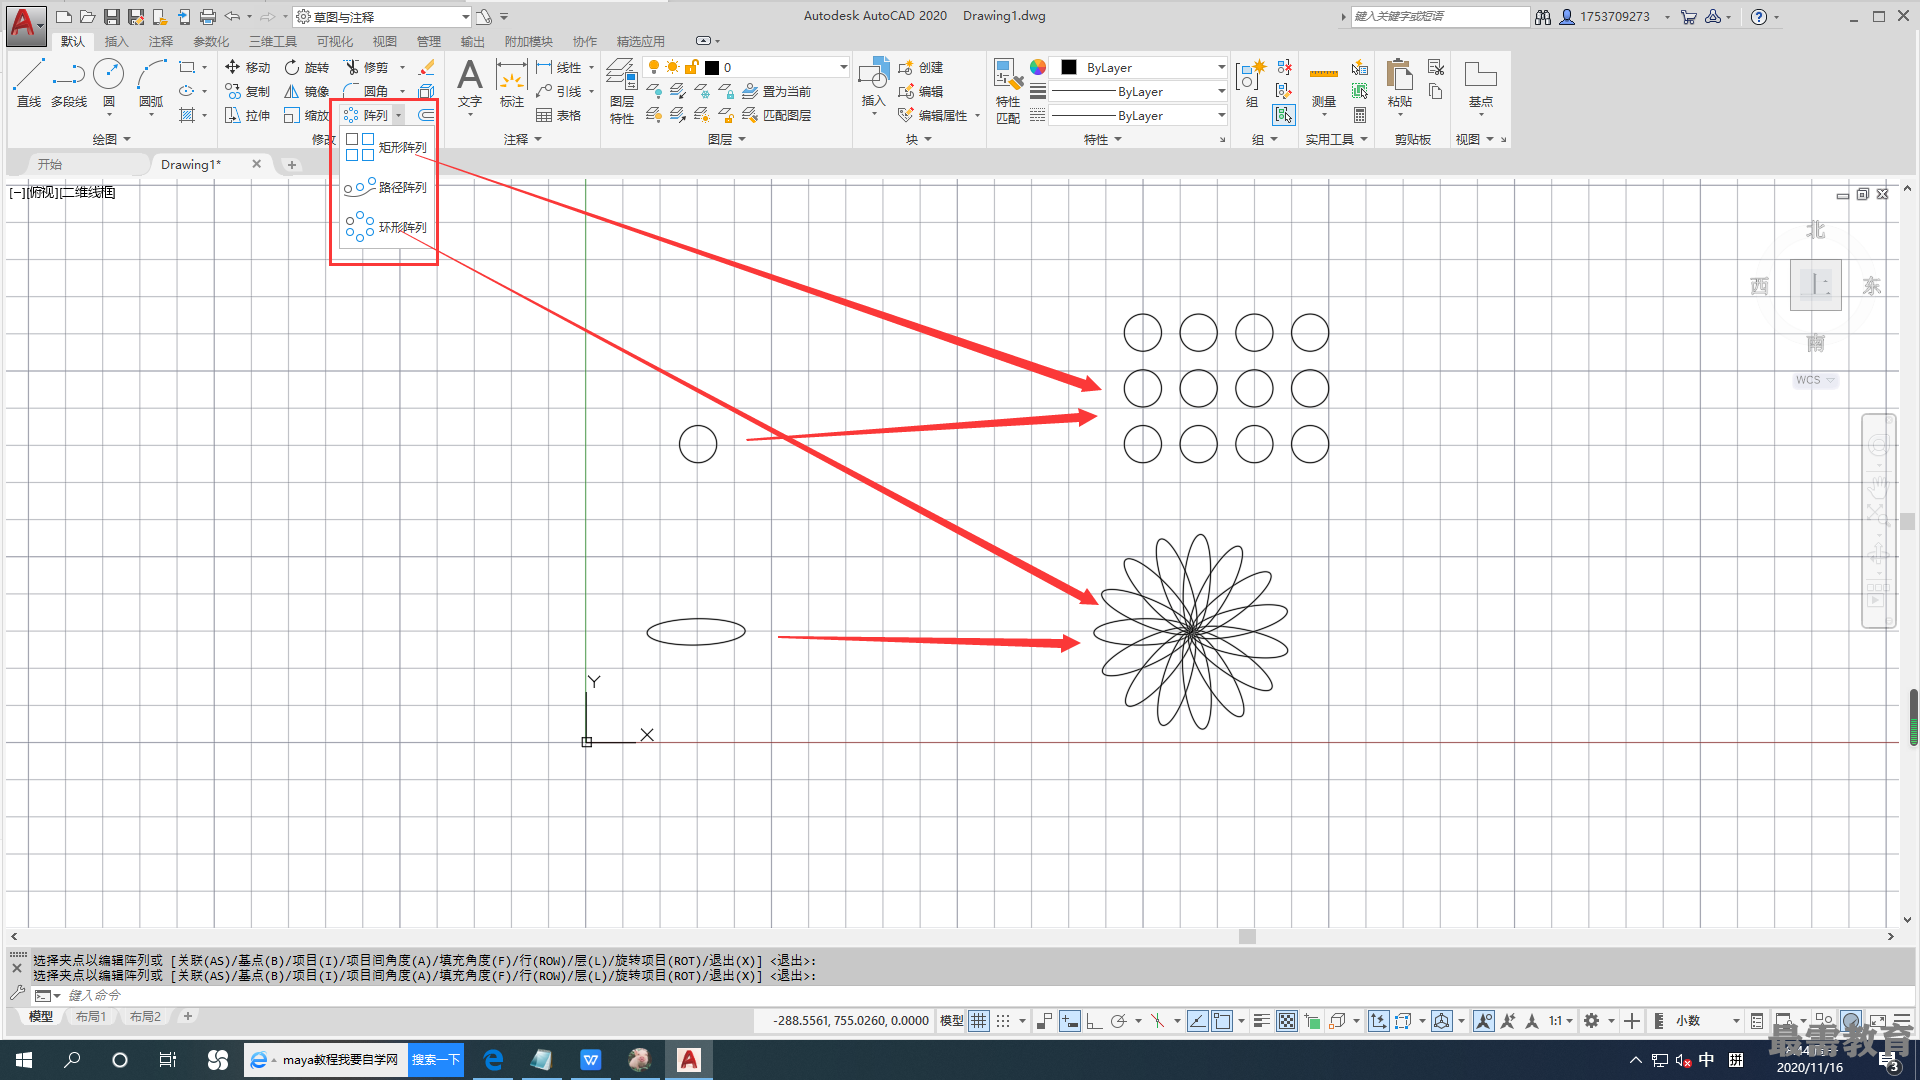The width and height of the screenshot is (1920, 1080).
Task: Toggle object snap tracking
Action: pyautogui.click(x=1197, y=1021)
